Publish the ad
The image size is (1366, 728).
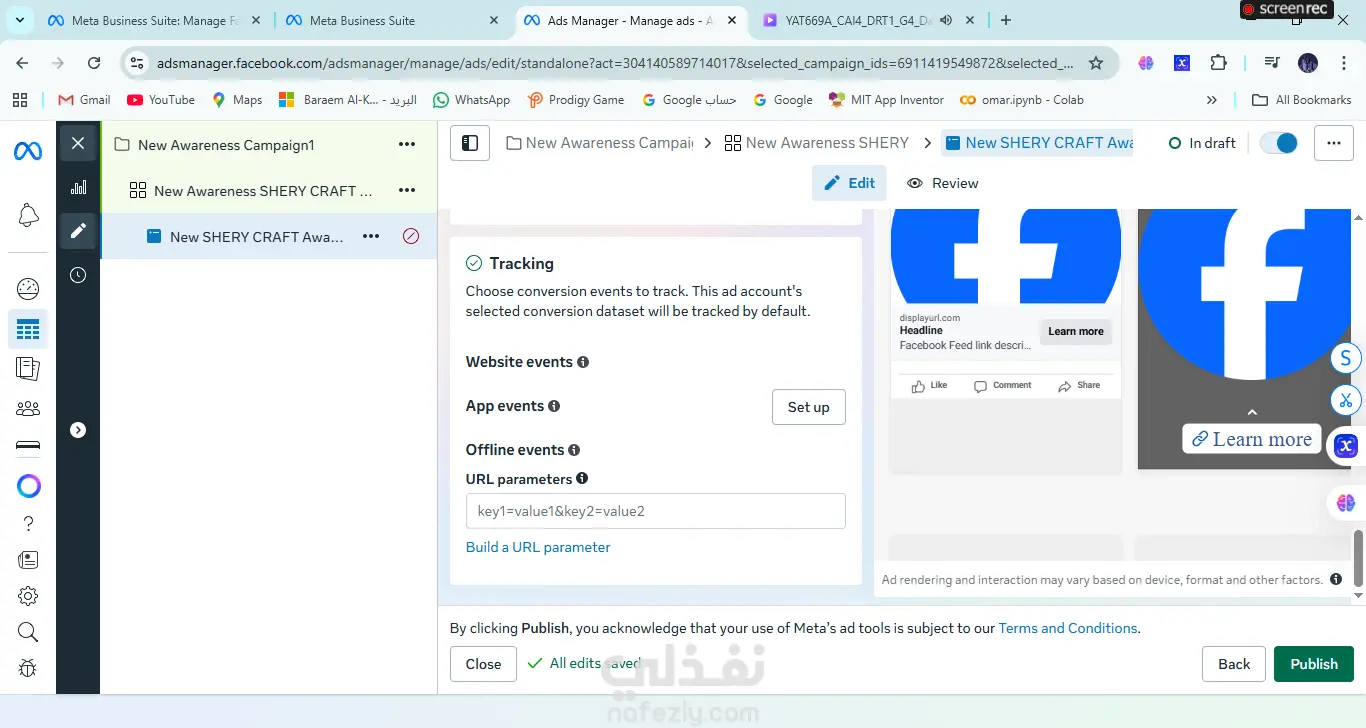point(1314,664)
